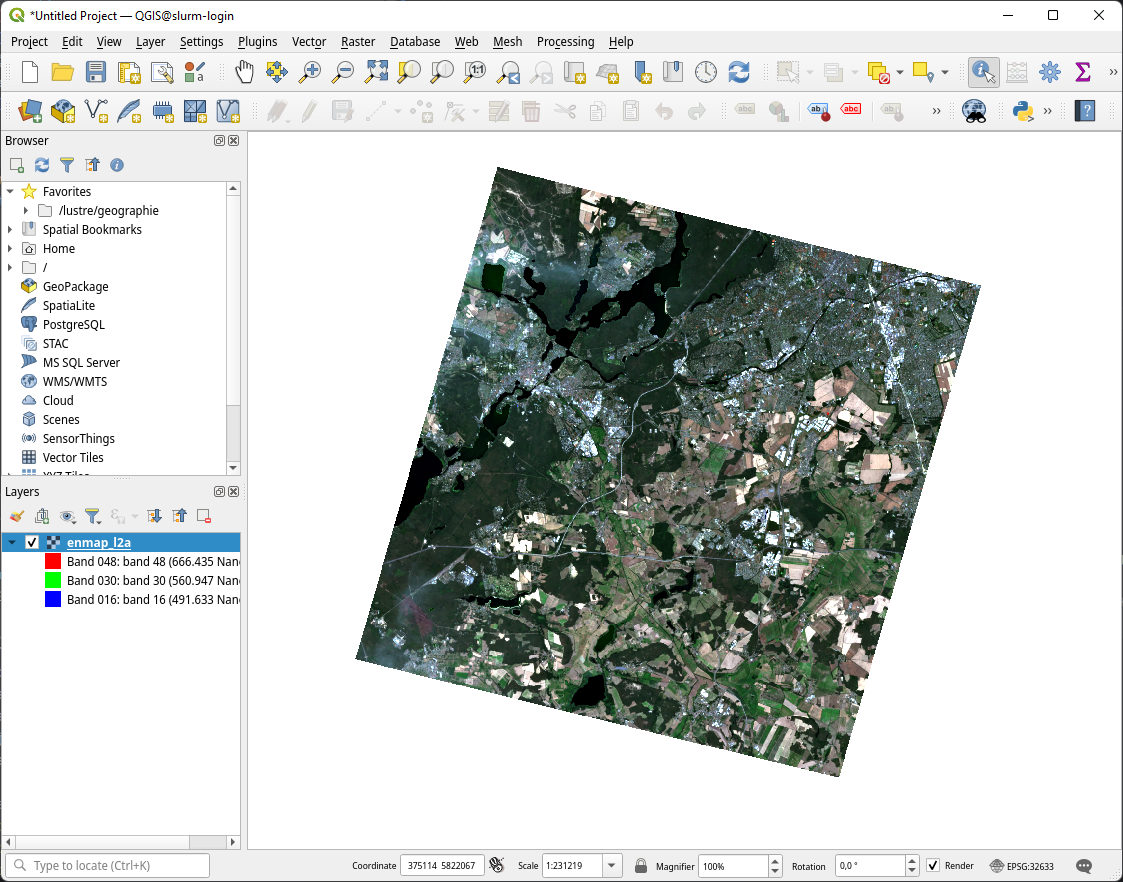Open the Project menu

[29, 42]
